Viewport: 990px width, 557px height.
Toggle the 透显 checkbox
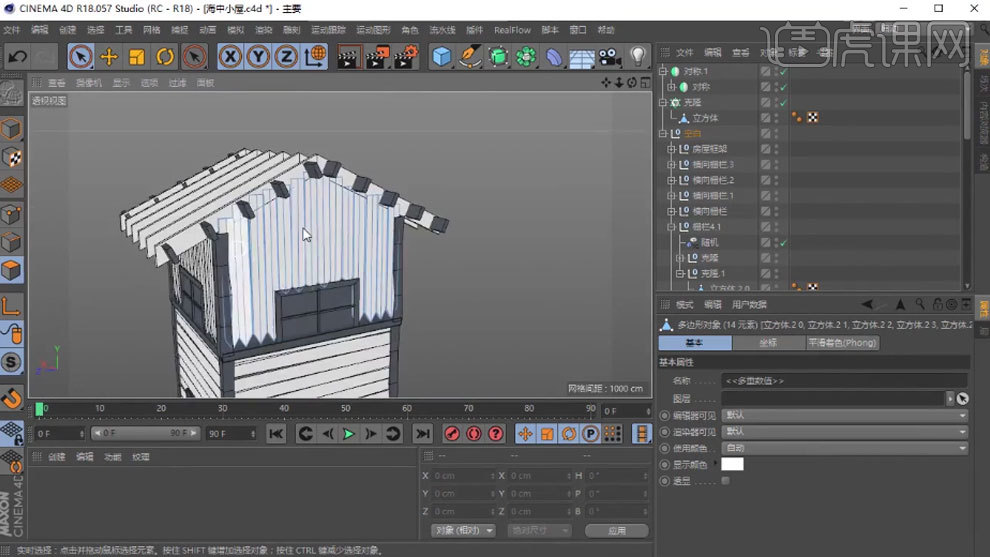pos(725,481)
